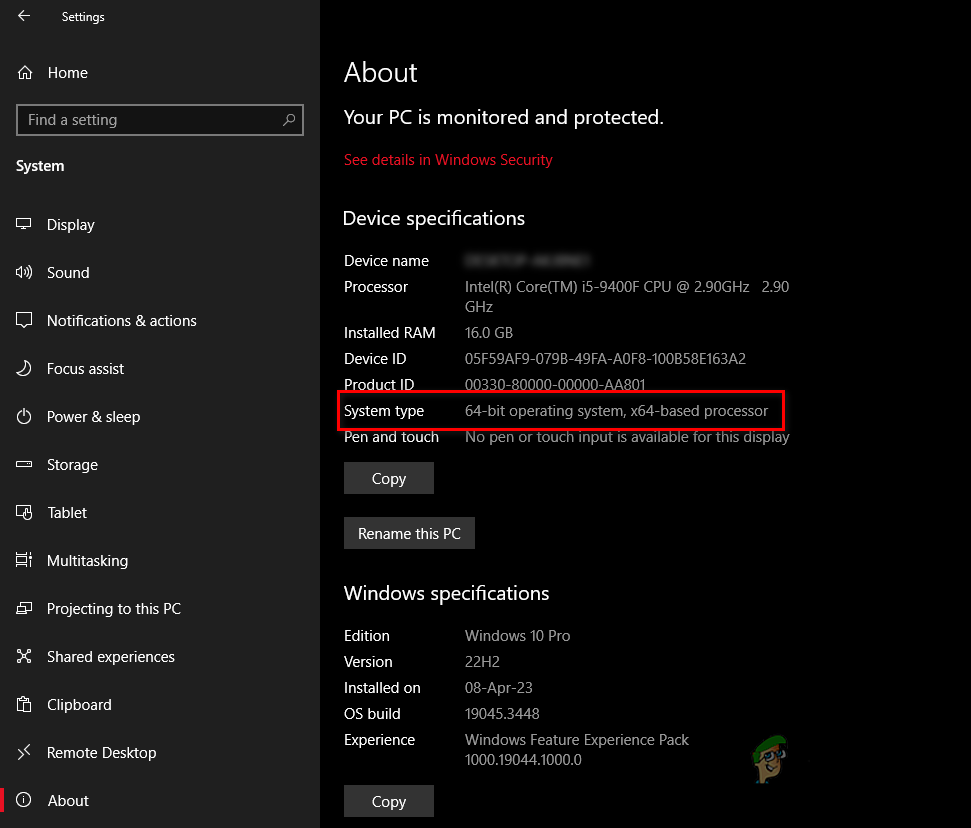Click the back arrow in Settings header
Screen dimensions: 971x828
pyautogui.click(x=24, y=16)
